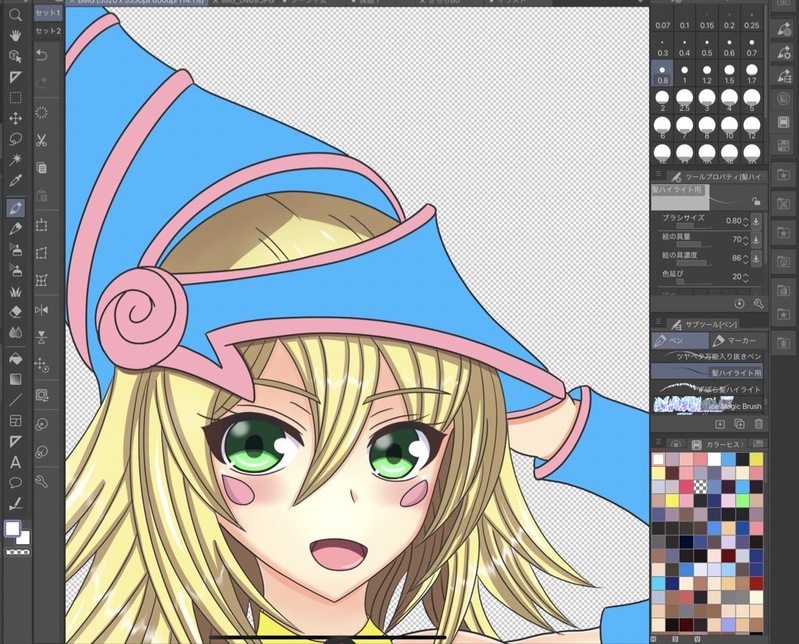Open the マーカー sub tool group tab
799x644 pixels.
click(x=737, y=340)
